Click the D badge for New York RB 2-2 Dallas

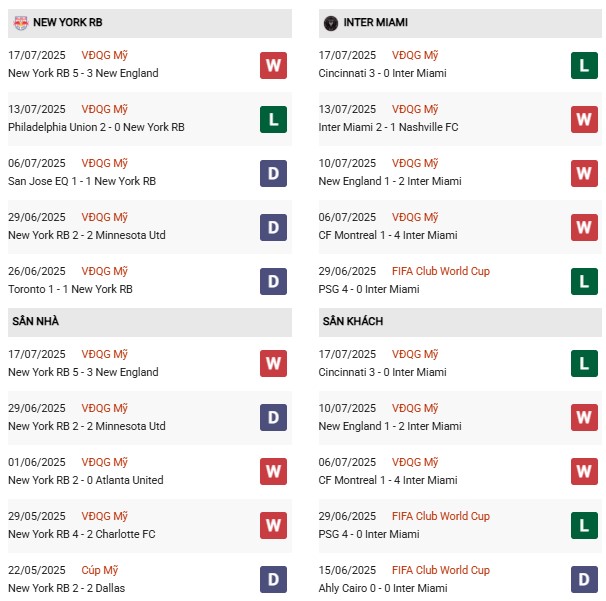(x=273, y=580)
